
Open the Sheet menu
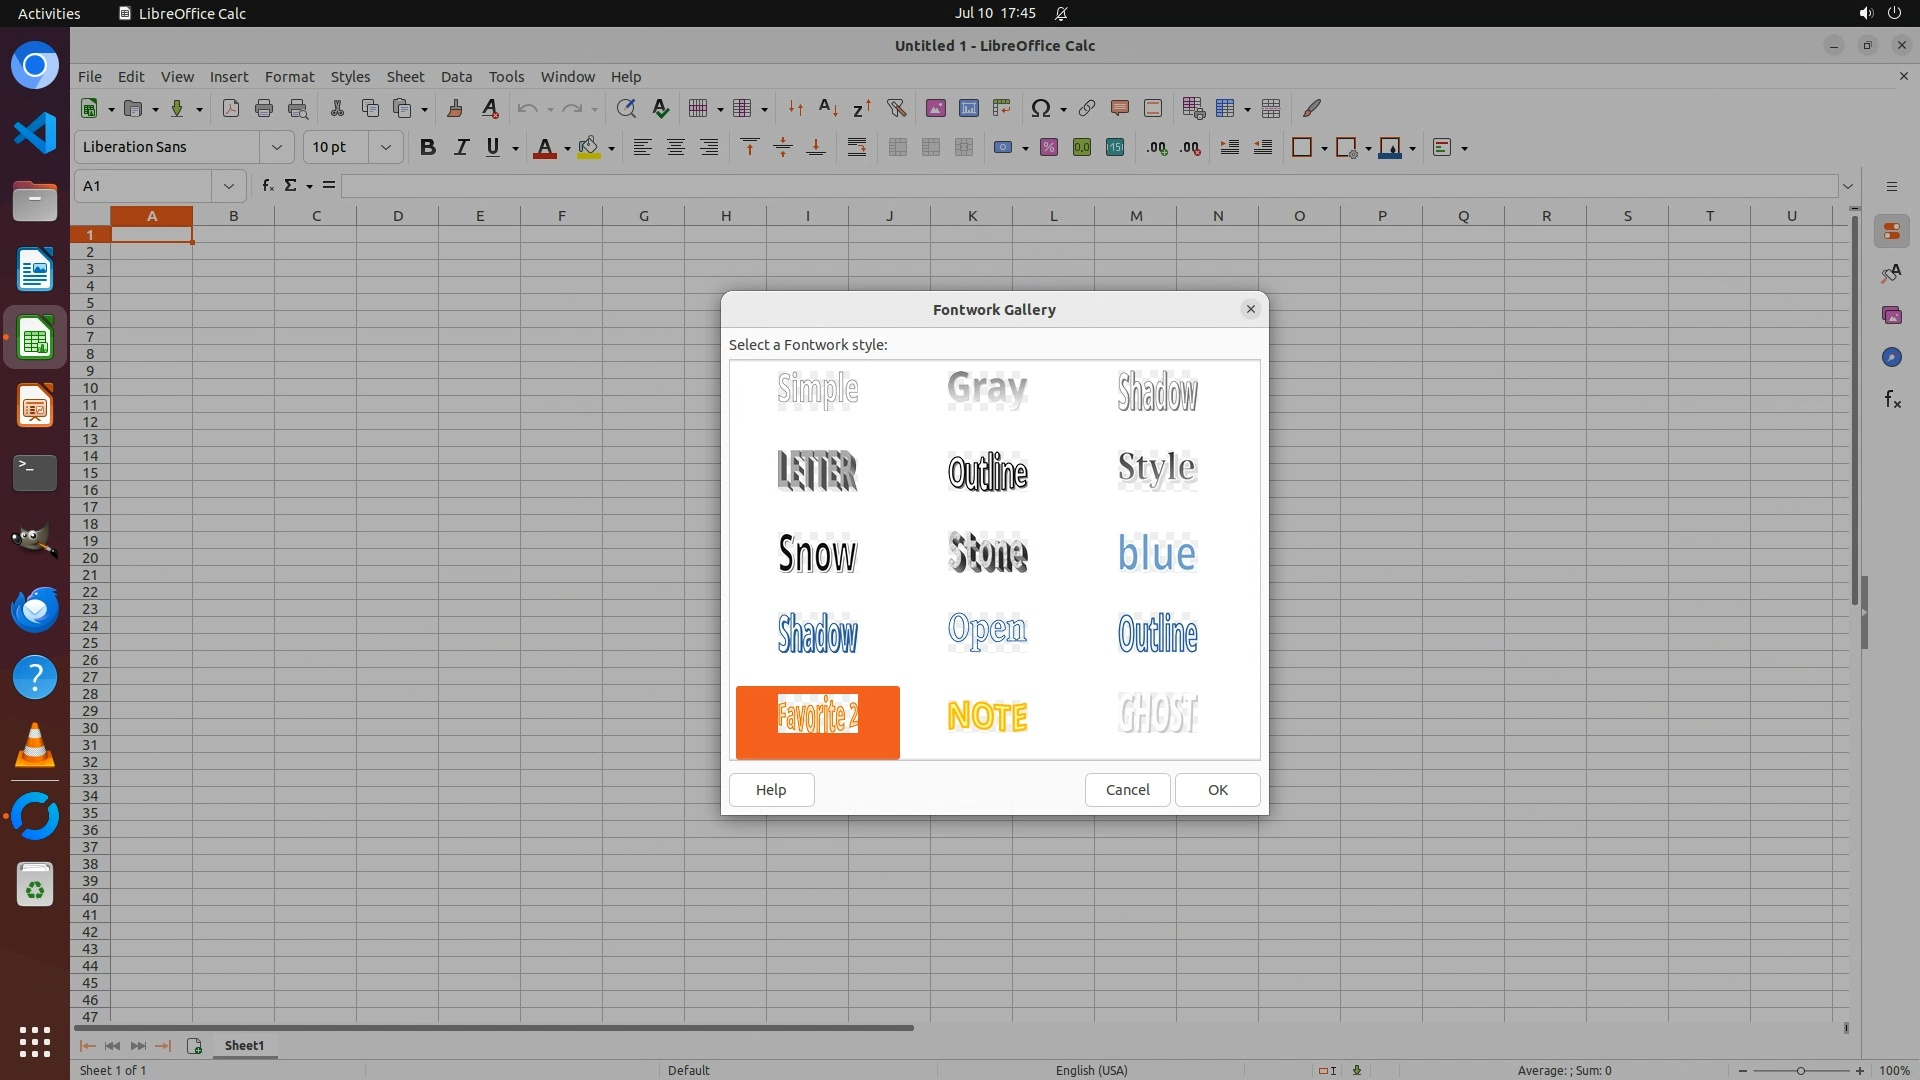[x=405, y=77]
